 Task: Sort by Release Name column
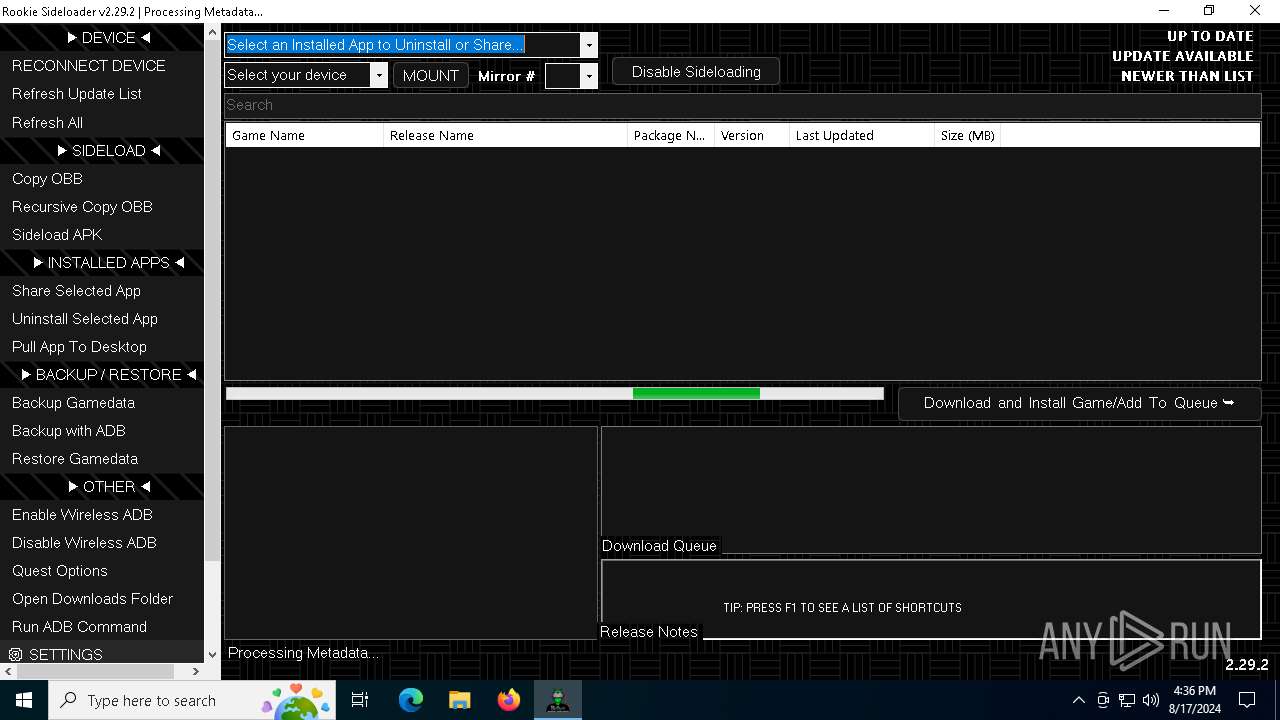[505, 135]
